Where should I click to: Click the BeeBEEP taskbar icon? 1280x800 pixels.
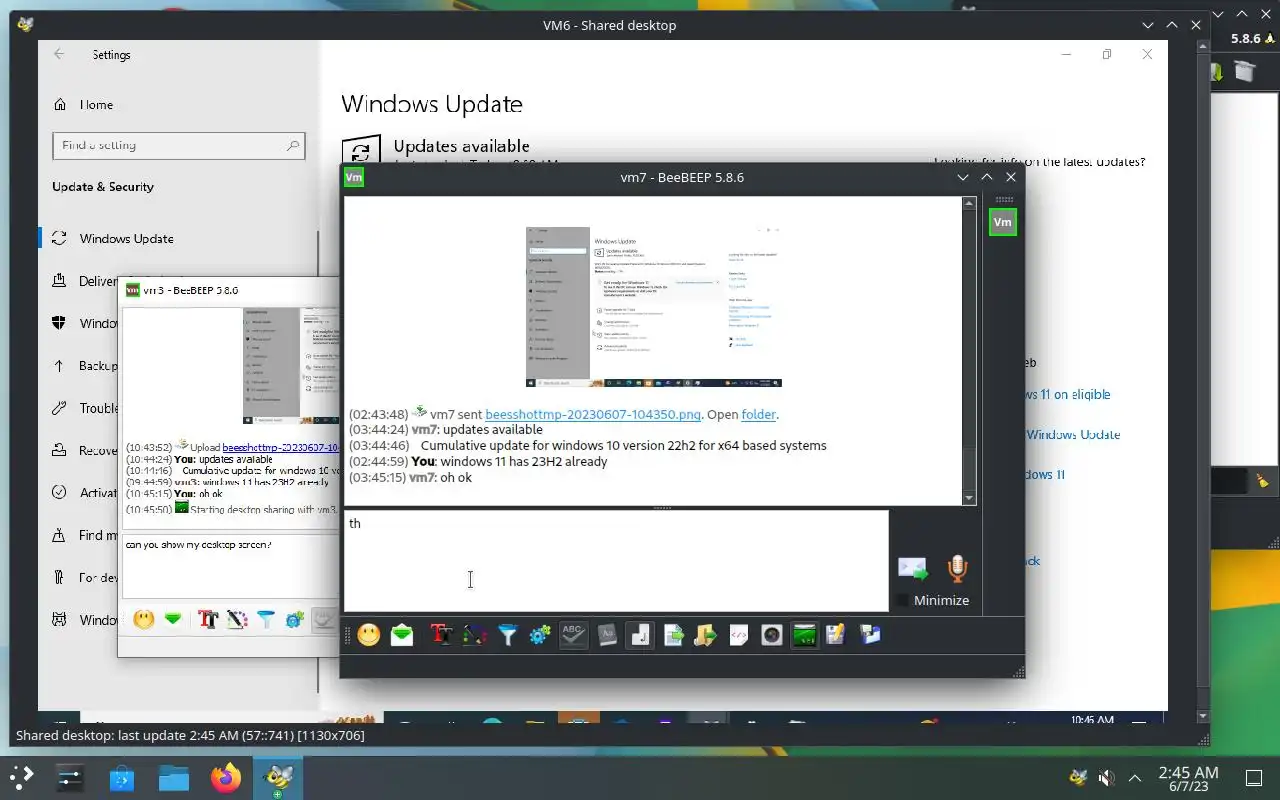277,777
